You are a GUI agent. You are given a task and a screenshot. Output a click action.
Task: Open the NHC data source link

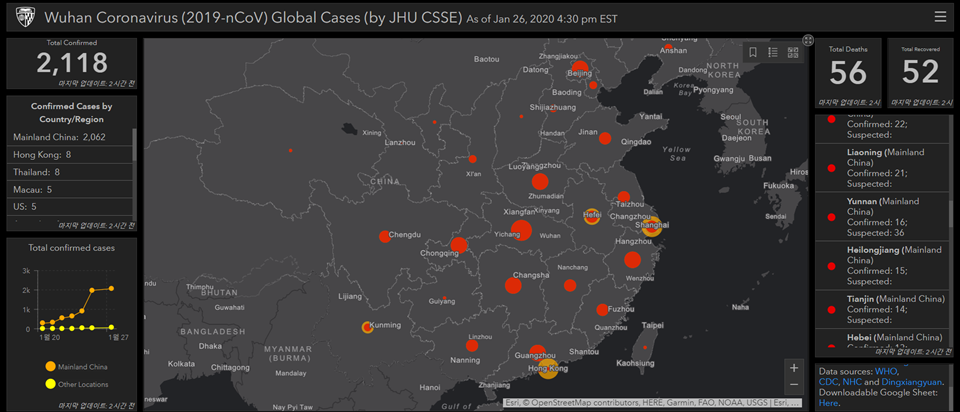coord(852,382)
